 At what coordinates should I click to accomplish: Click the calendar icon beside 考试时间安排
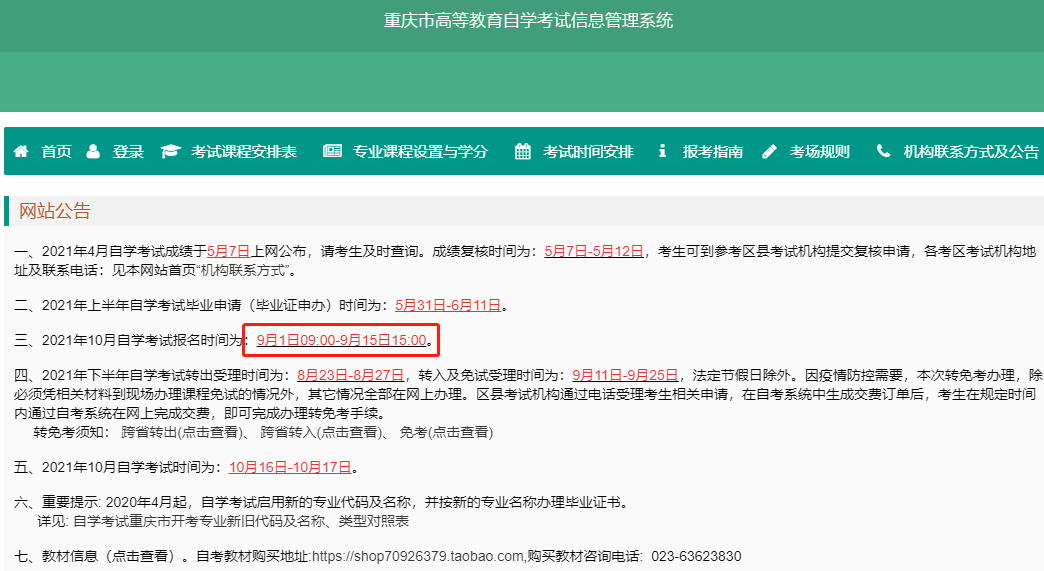tap(523, 151)
